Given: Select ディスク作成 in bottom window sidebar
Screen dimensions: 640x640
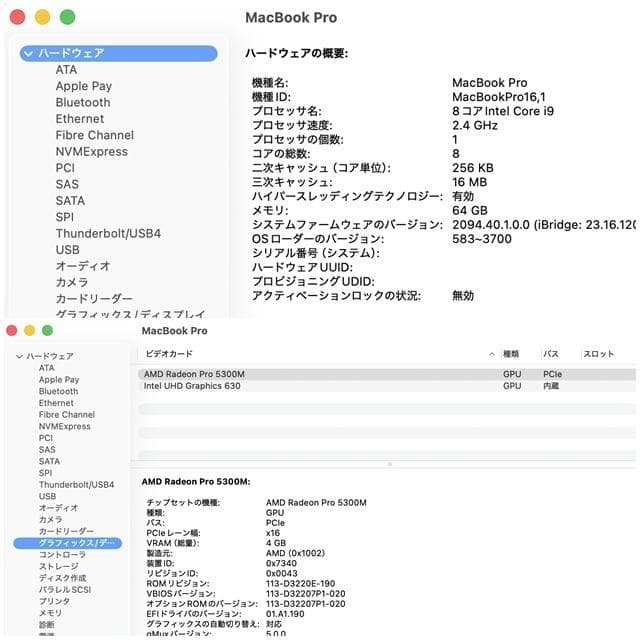Looking at the screenshot, I should [x=62, y=578].
